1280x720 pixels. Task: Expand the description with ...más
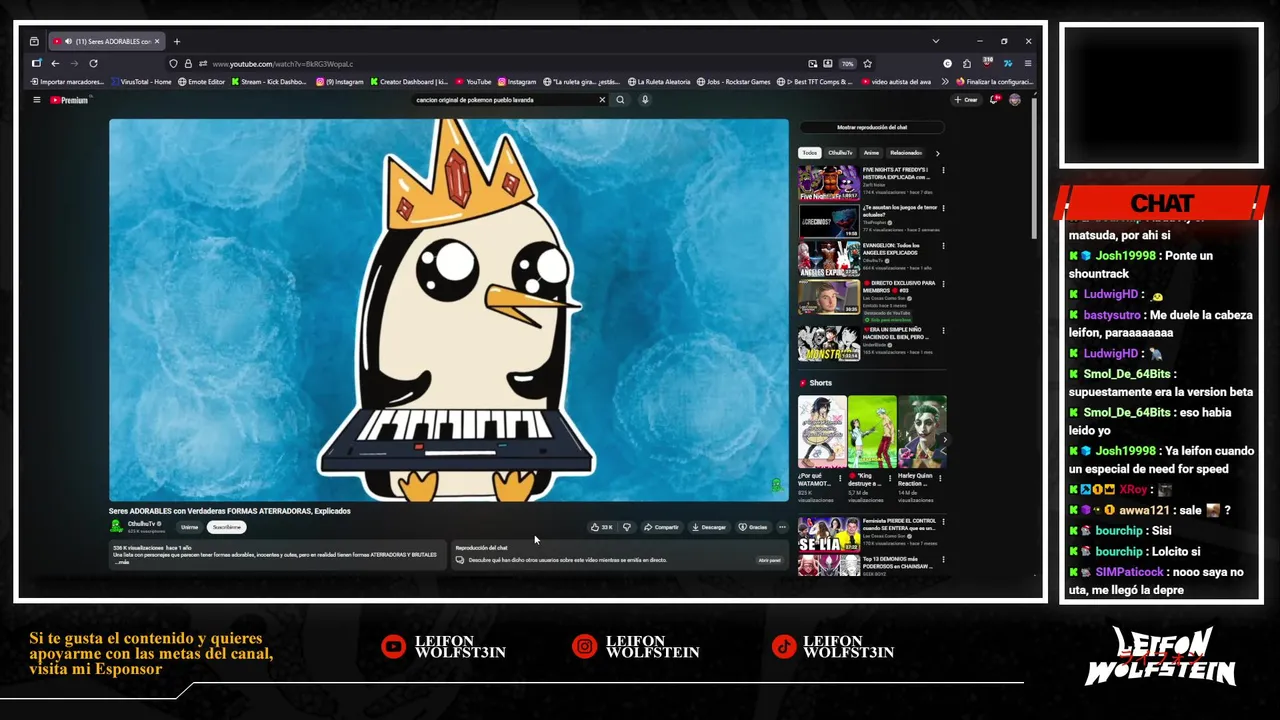[121, 562]
